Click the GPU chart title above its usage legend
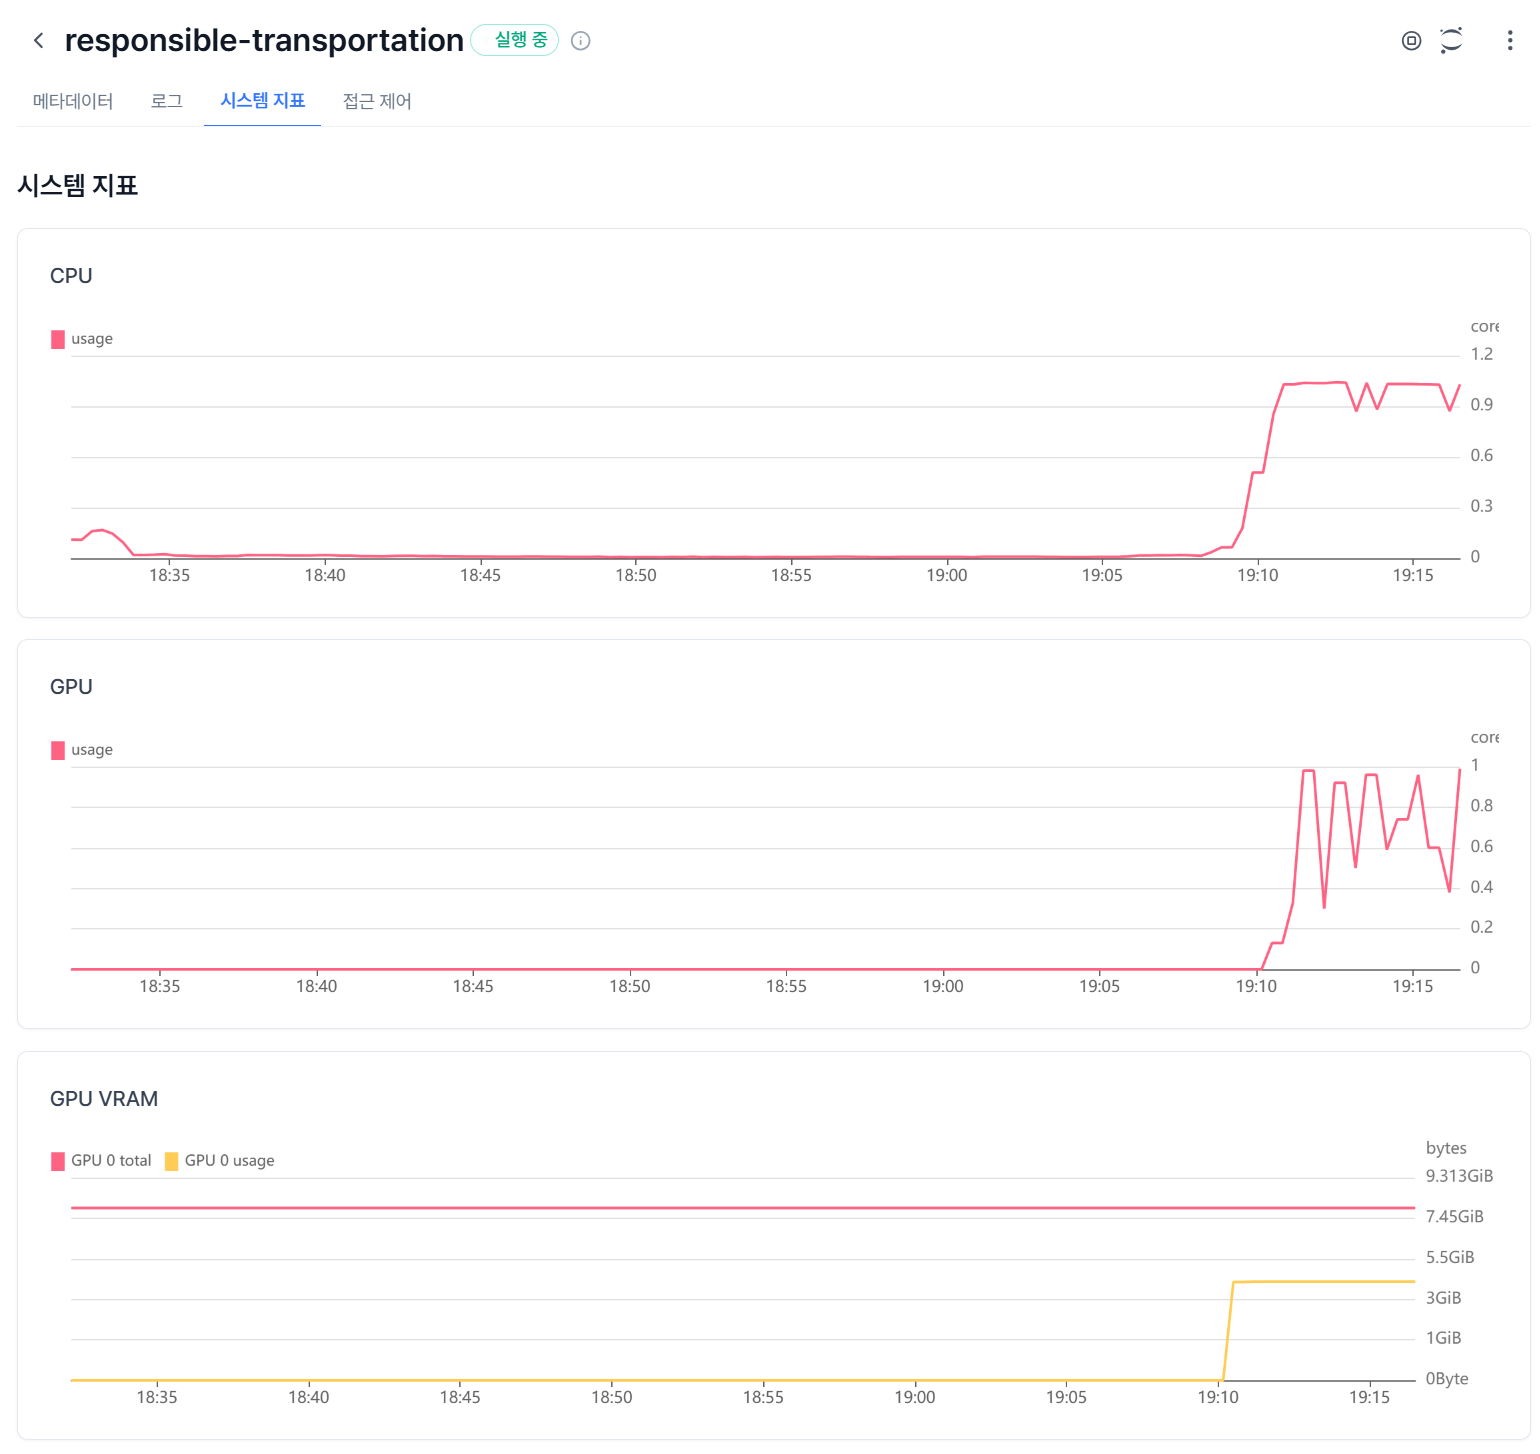 (71, 687)
